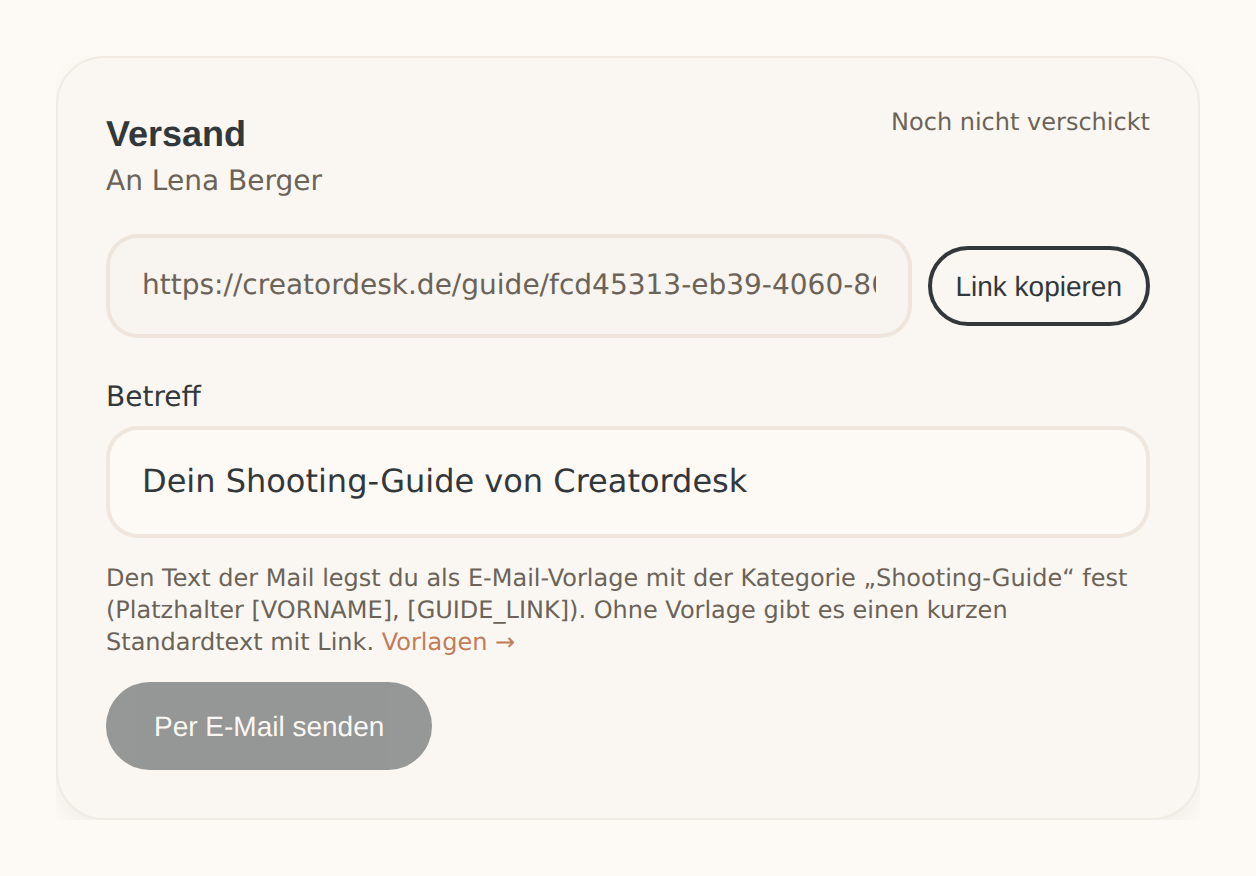Viewport: 1256px width, 876px height.
Task: Click into the Betreff subject field
Action: (628, 482)
